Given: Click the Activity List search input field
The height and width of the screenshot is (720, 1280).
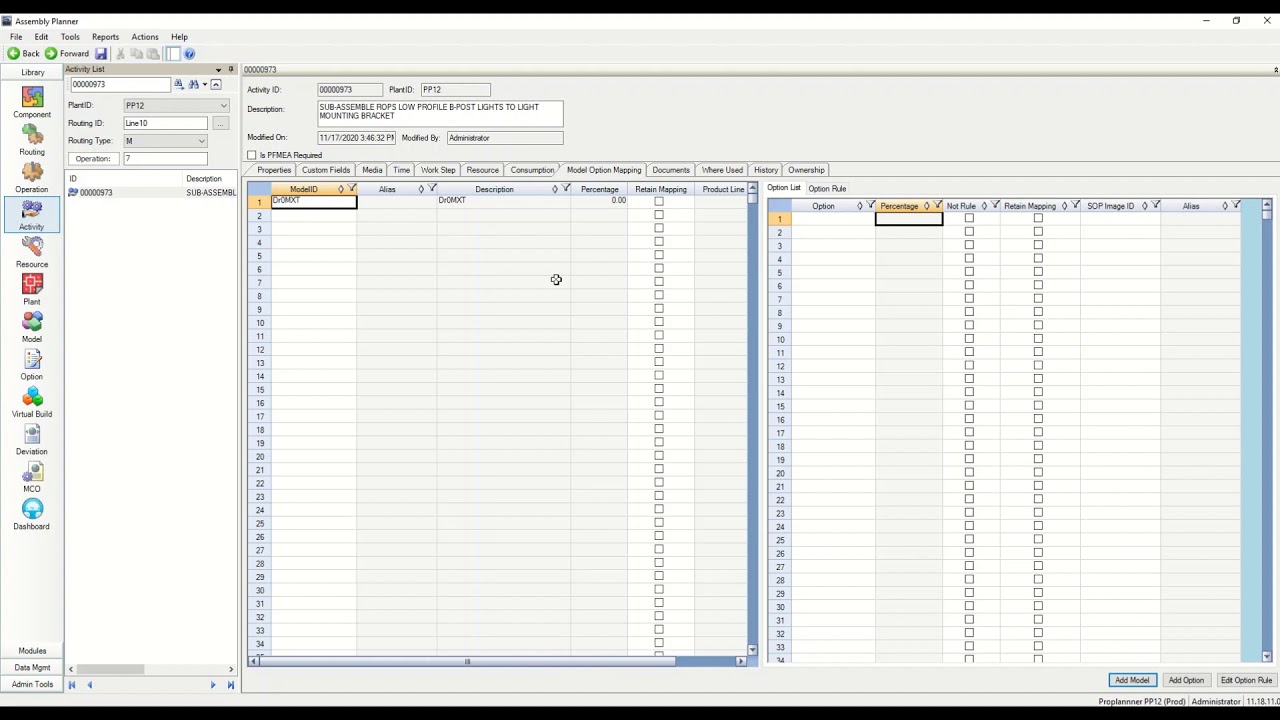Looking at the screenshot, I should pyautogui.click(x=119, y=85).
